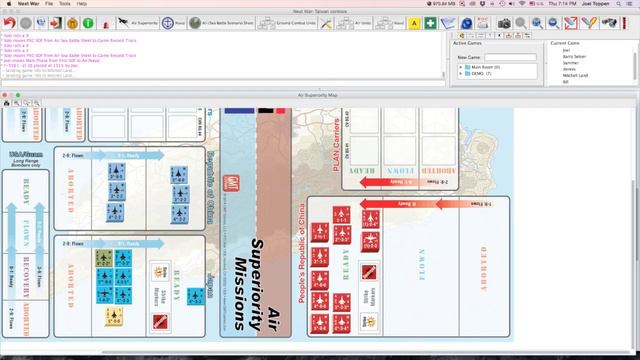The height and width of the screenshot is (360, 640).
Task: Click the notes checklist icon
Action: 448,23
